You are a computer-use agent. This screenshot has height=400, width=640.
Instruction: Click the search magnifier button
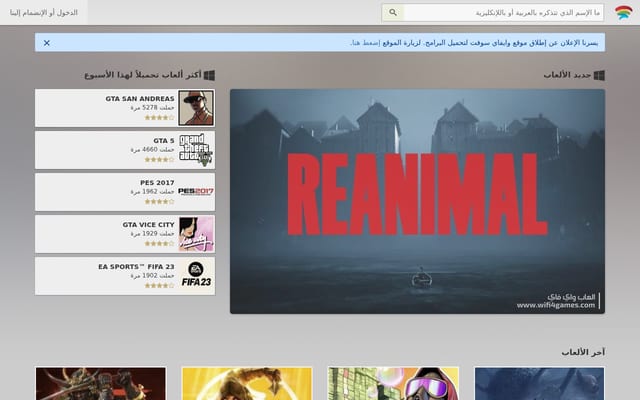coord(393,13)
